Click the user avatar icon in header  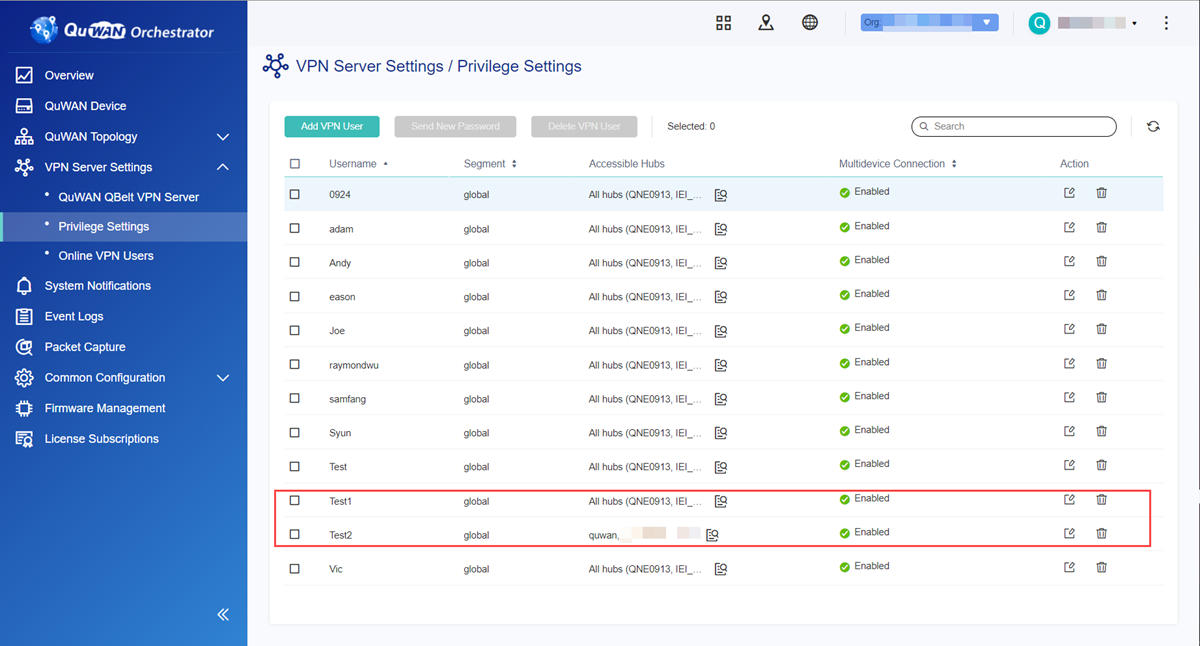pyautogui.click(x=1039, y=23)
